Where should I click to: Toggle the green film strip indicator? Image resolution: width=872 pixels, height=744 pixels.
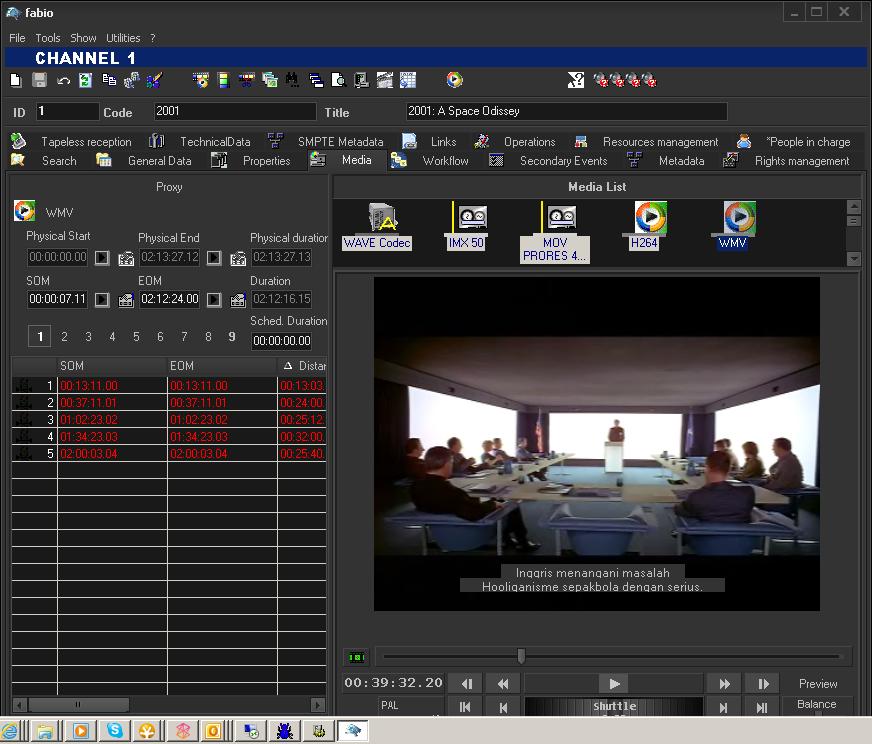click(356, 657)
